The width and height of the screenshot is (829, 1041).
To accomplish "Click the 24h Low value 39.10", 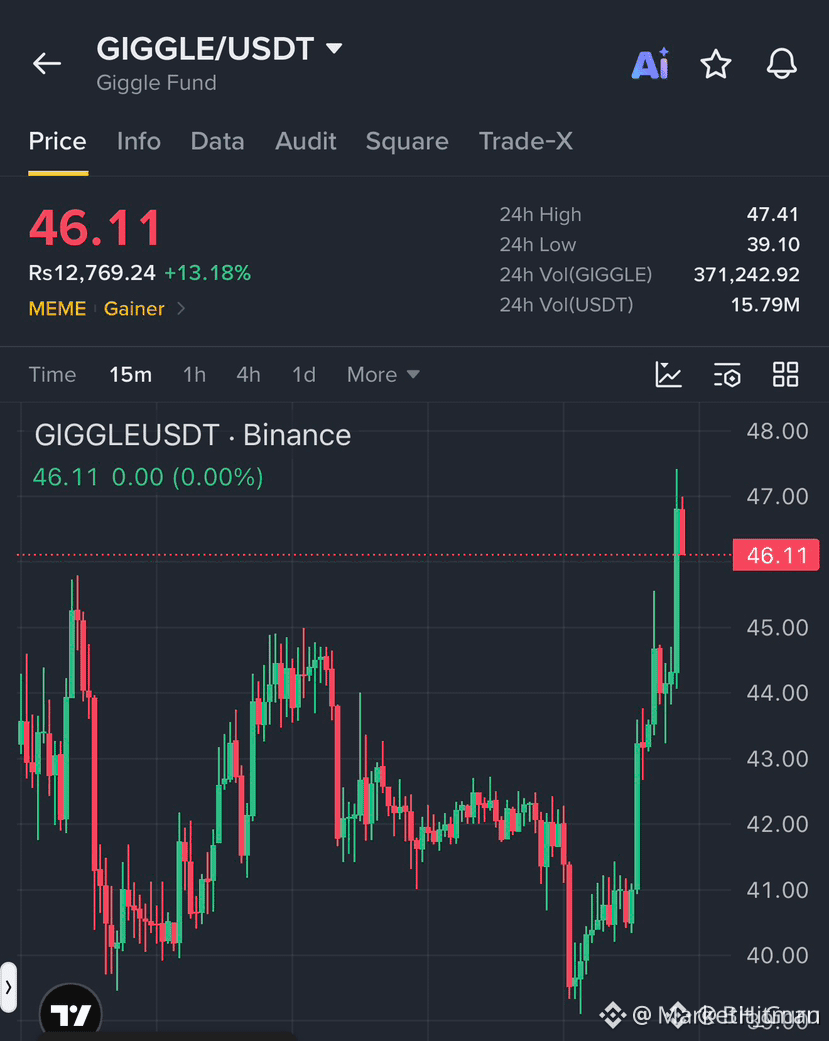I will (x=773, y=244).
